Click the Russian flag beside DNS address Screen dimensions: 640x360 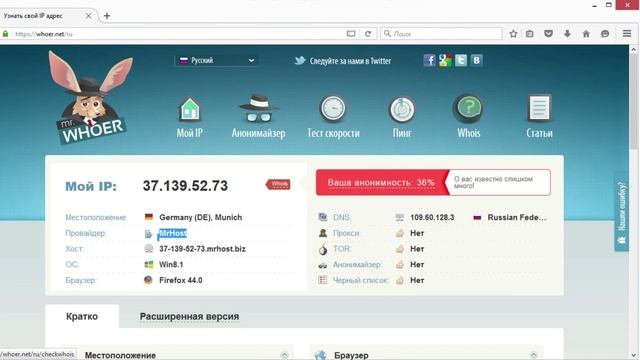(x=477, y=217)
